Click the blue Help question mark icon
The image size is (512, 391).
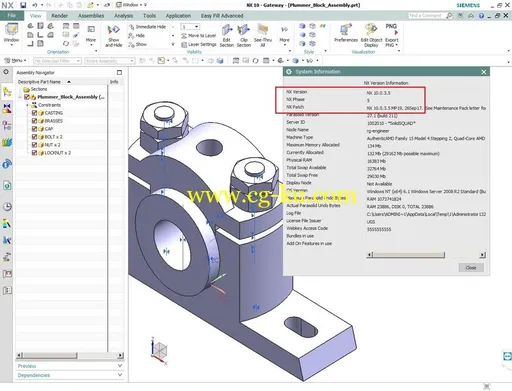pyautogui.click(x=481, y=15)
